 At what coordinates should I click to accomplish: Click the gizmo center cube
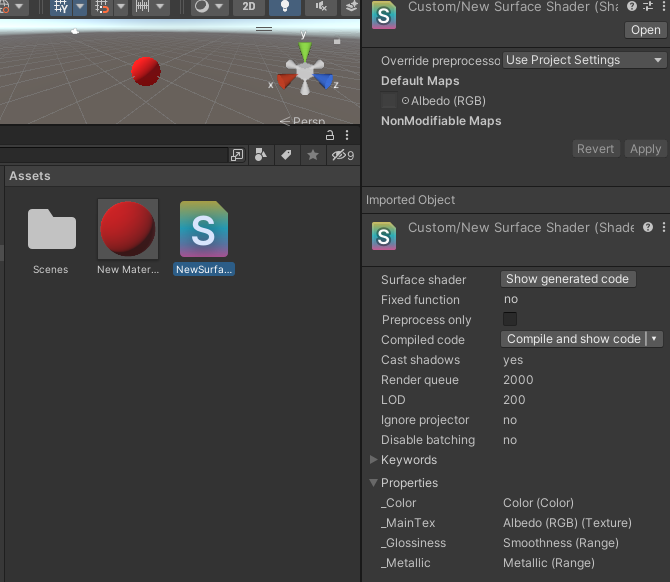pos(305,72)
